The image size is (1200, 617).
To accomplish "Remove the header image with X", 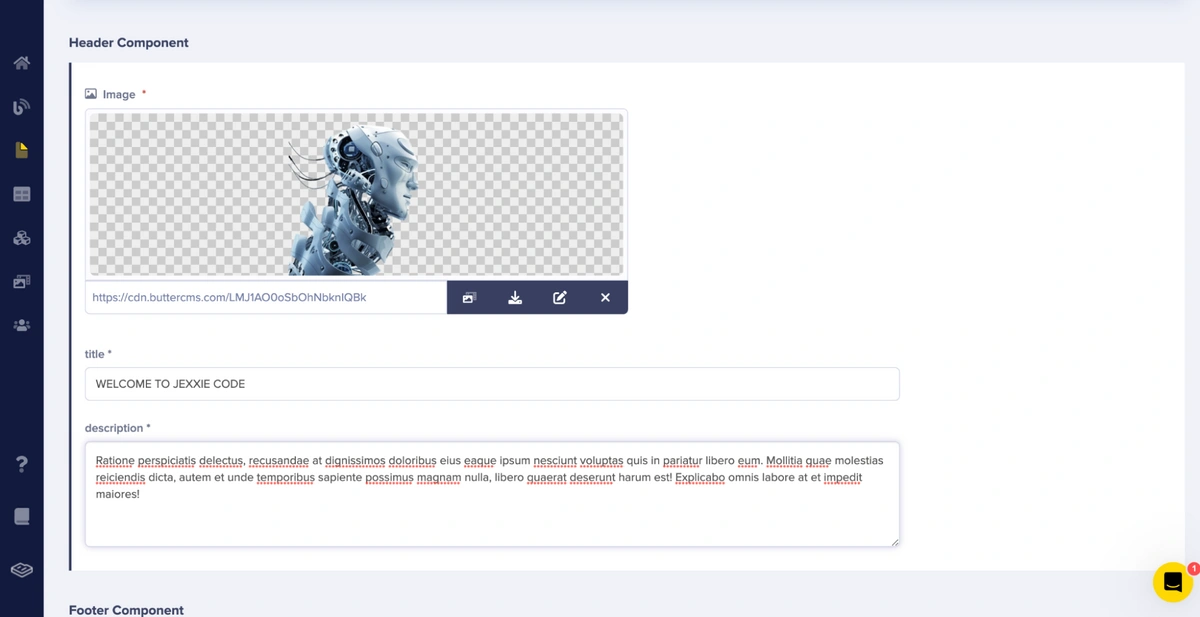I will [605, 298].
